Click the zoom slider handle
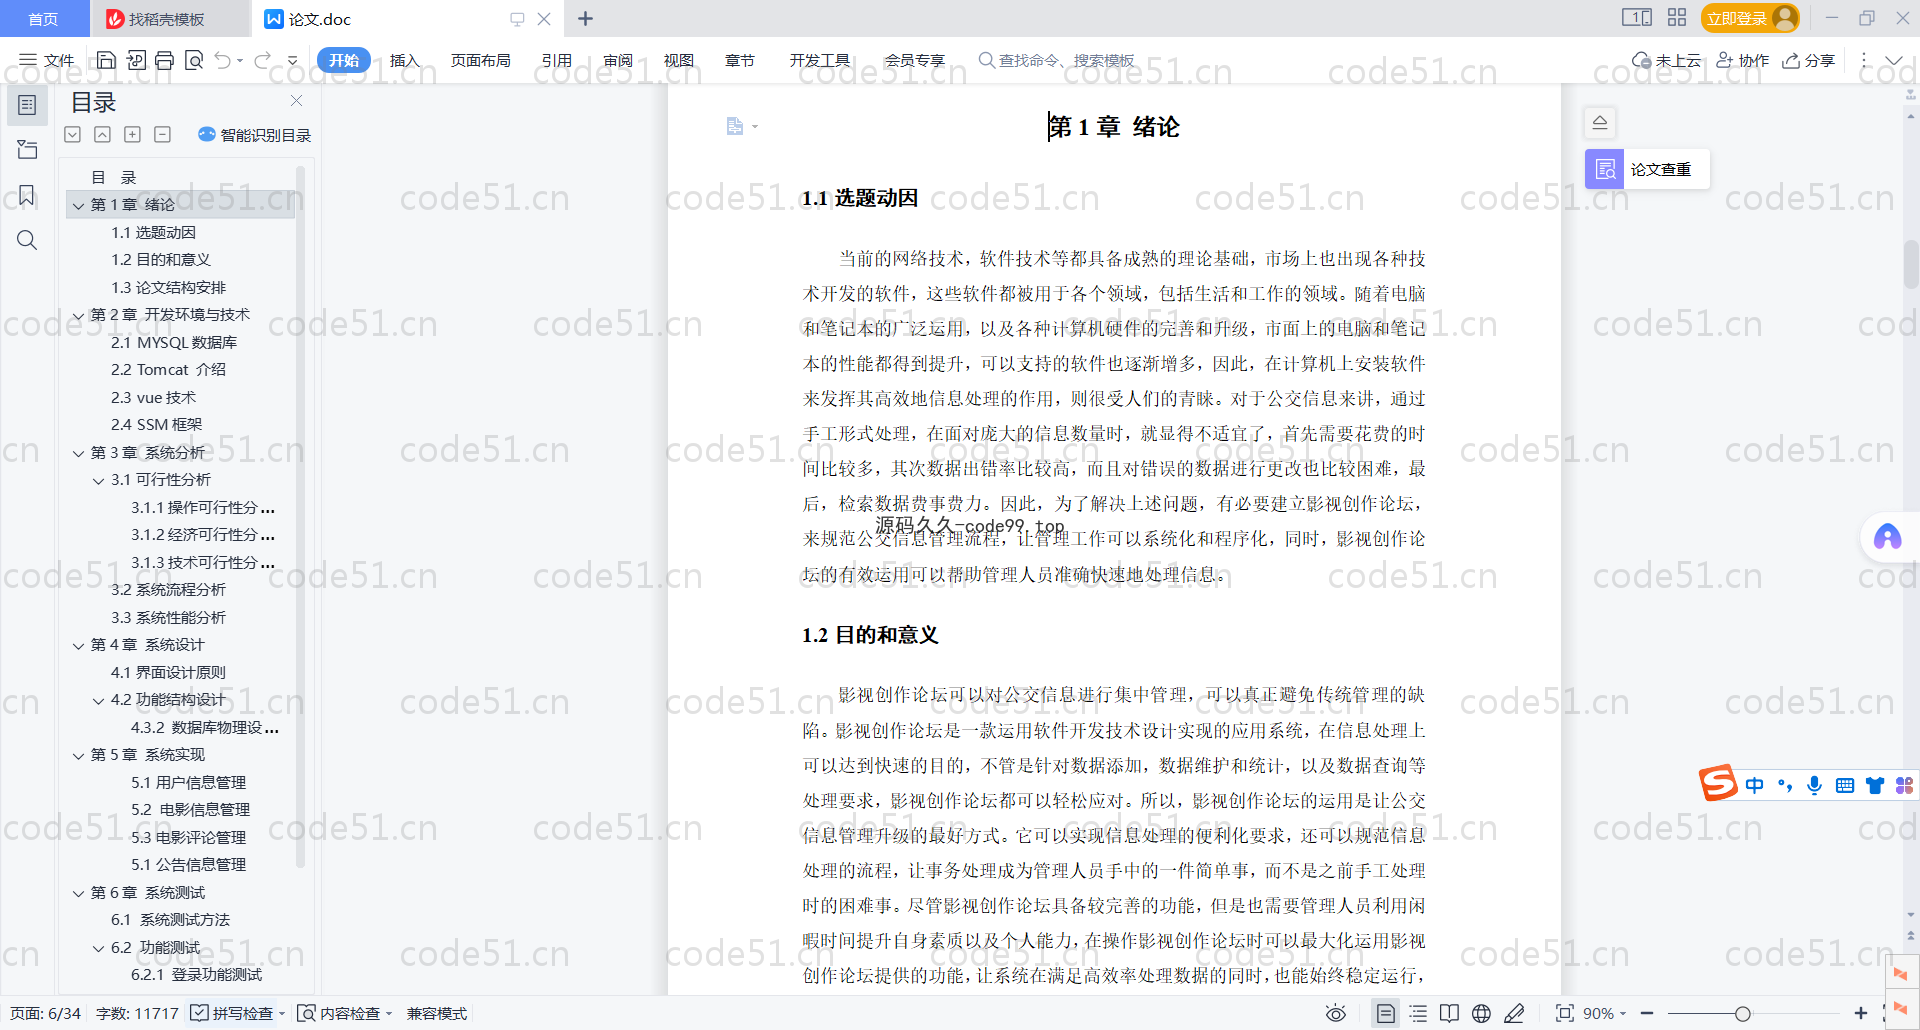 [1742, 1013]
